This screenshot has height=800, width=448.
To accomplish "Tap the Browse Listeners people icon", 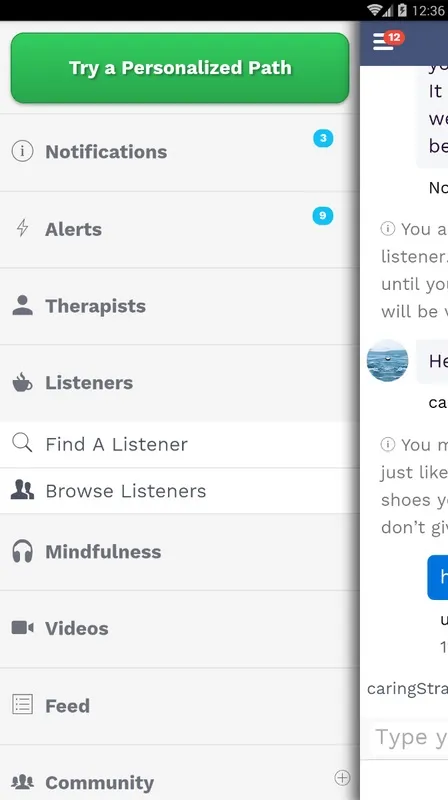I will click(x=22, y=490).
